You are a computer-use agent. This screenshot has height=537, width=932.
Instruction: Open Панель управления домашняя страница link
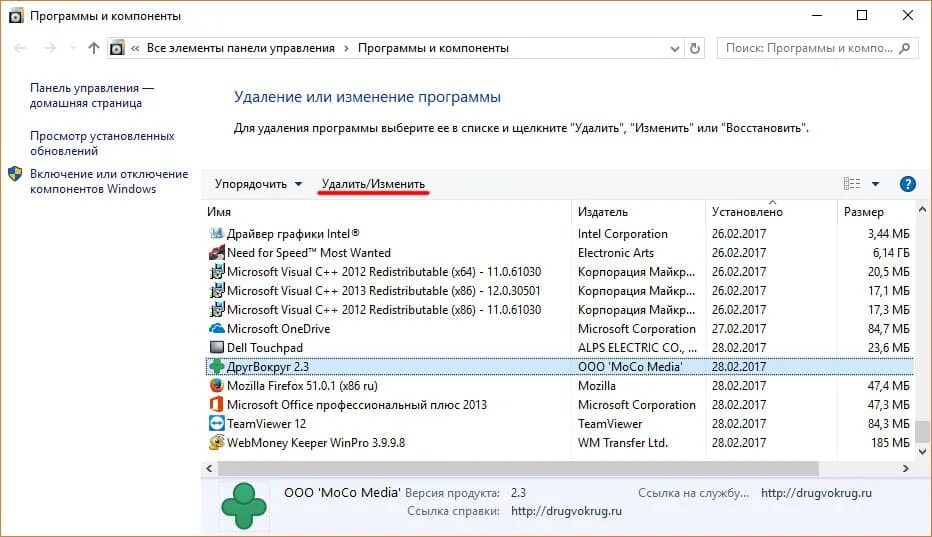pyautogui.click(x=92, y=95)
